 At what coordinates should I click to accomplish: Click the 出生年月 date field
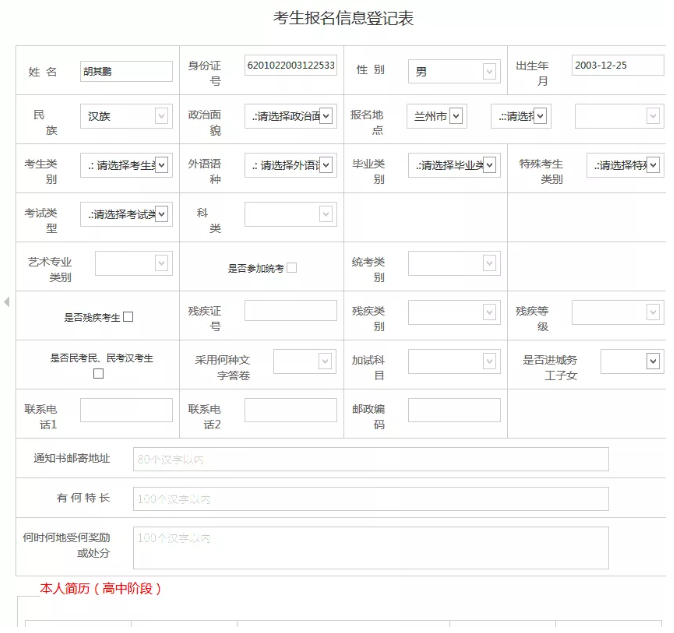[x=617, y=65]
